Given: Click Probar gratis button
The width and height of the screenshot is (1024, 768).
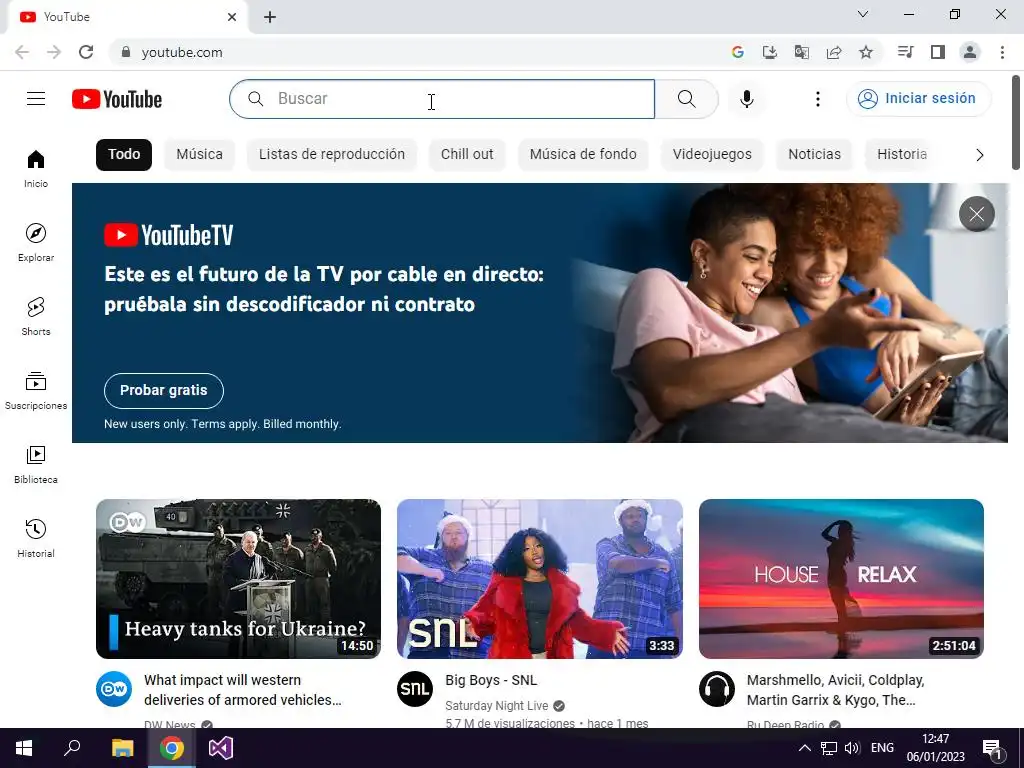Looking at the screenshot, I should (164, 391).
